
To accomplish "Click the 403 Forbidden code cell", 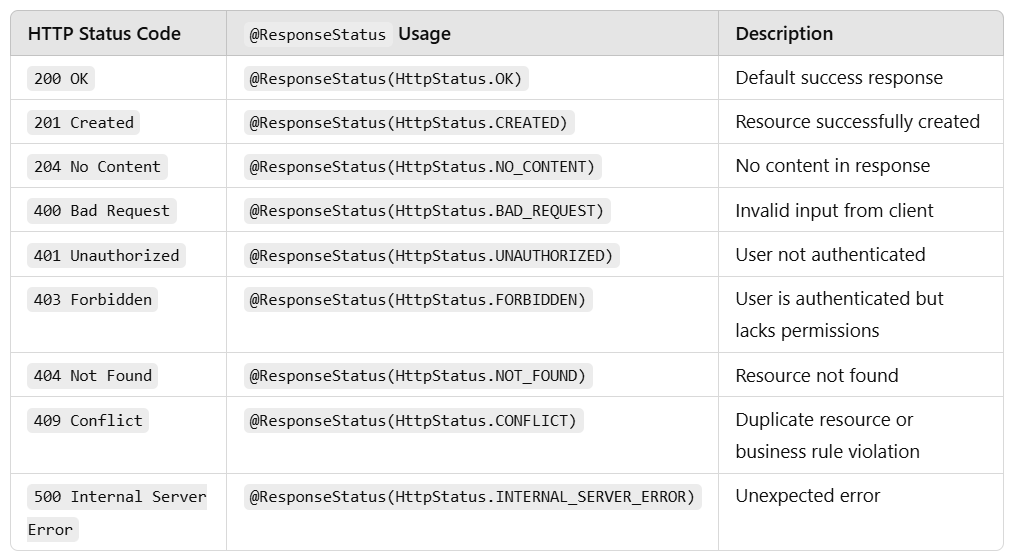I will point(93,299).
